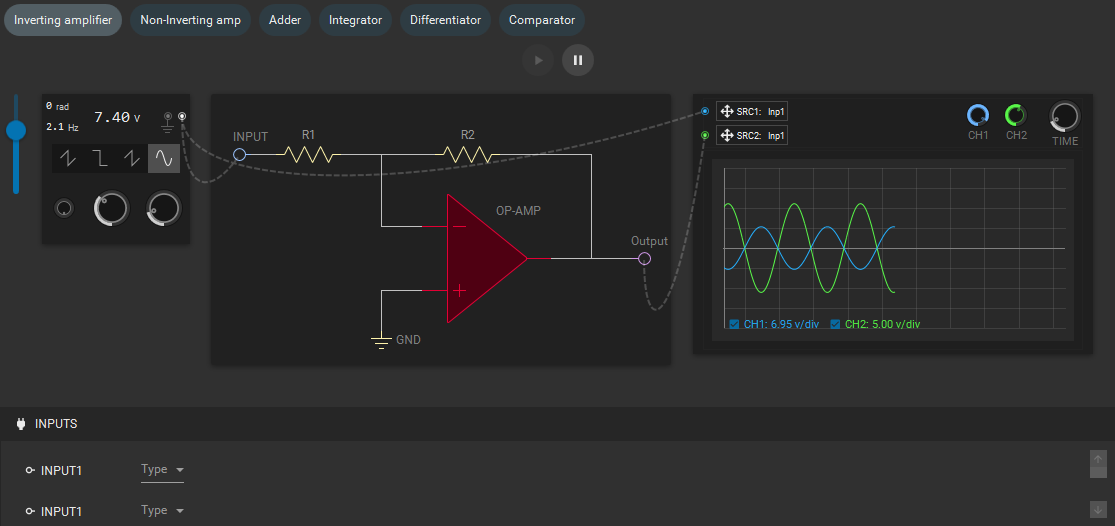Choose the waveform button between square and sine
The image size is (1115, 526).
point(132,159)
